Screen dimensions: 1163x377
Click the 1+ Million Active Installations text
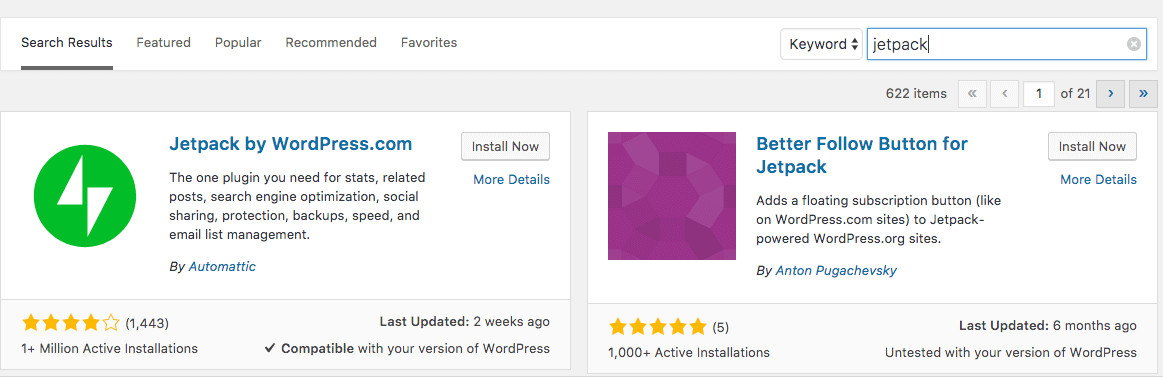[110, 348]
